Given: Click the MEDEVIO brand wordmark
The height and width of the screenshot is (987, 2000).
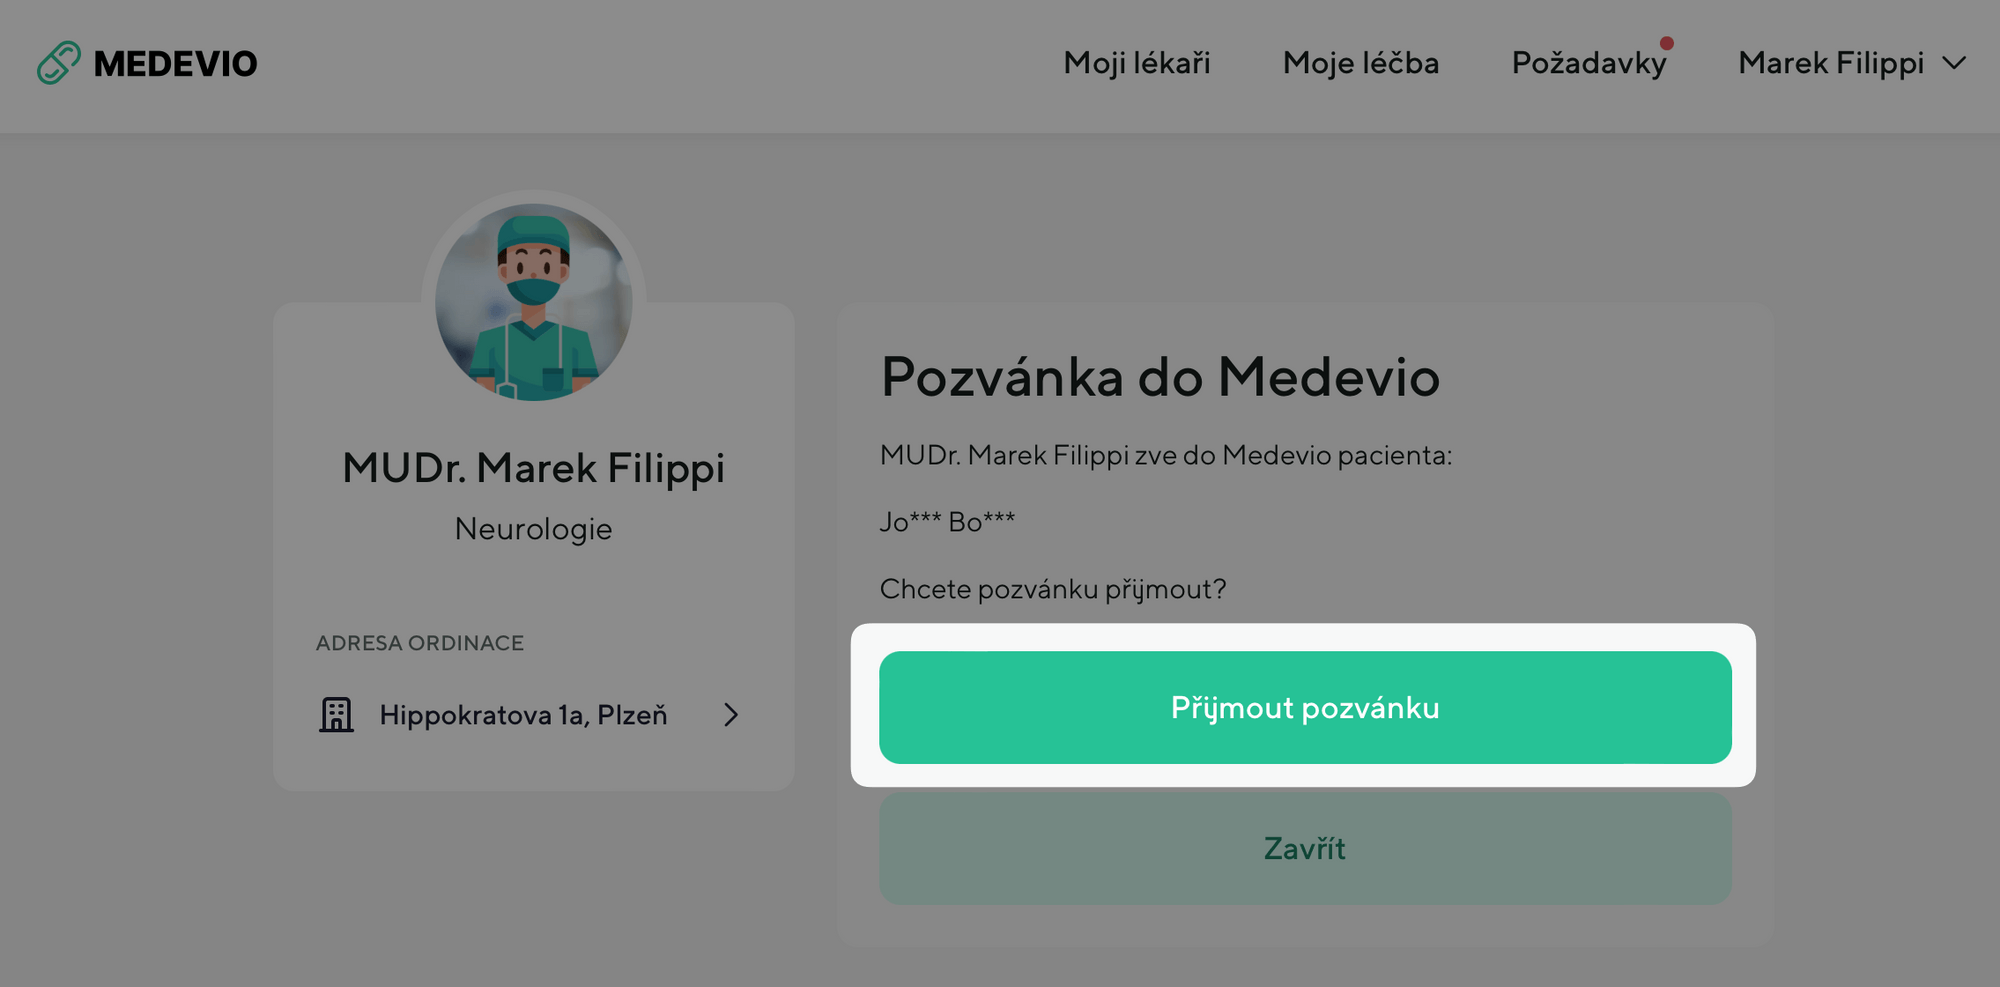Looking at the screenshot, I should 175,64.
